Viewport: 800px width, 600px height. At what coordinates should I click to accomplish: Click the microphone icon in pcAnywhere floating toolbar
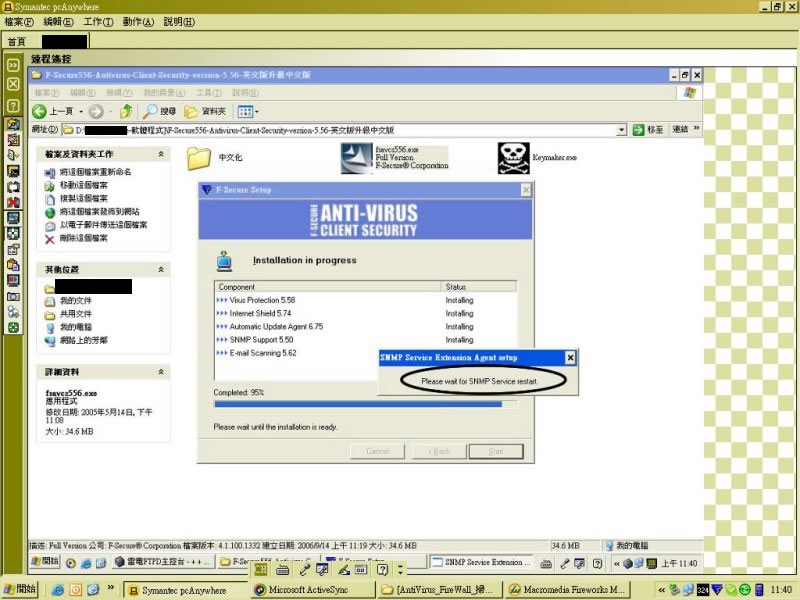tap(305, 570)
